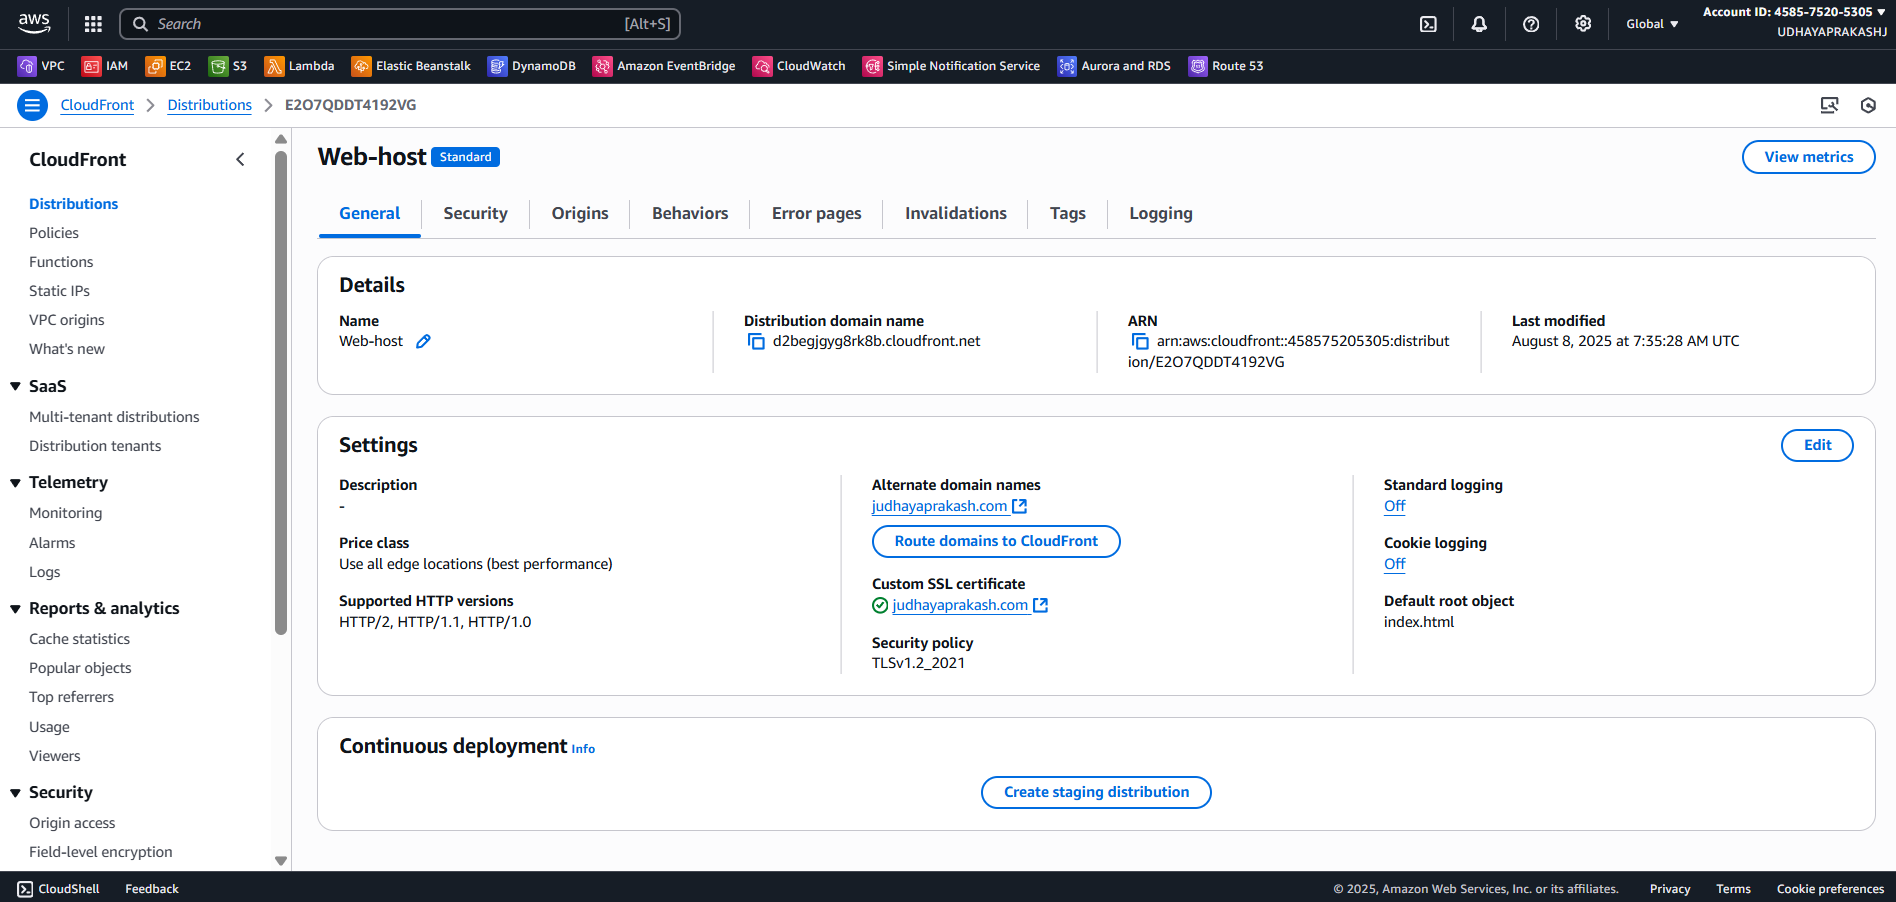Open Simple Notification Service shortcut

(951, 66)
